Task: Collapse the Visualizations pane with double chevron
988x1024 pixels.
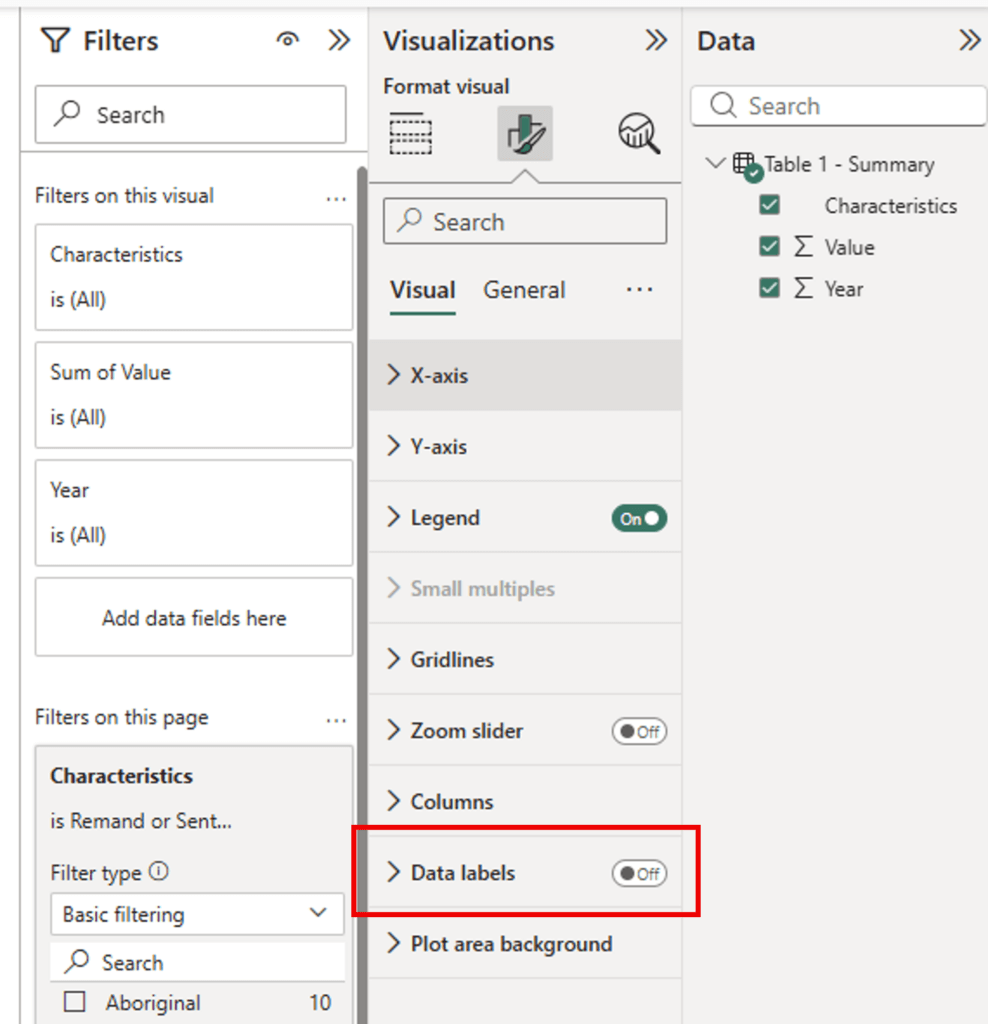Action: point(656,40)
